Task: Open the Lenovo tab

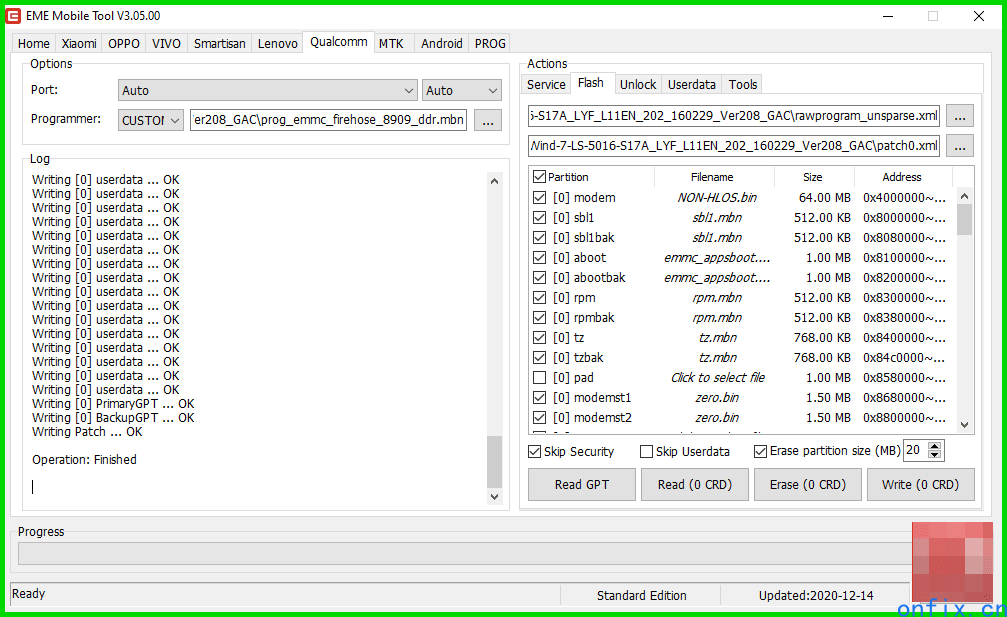Action: click(x=277, y=44)
